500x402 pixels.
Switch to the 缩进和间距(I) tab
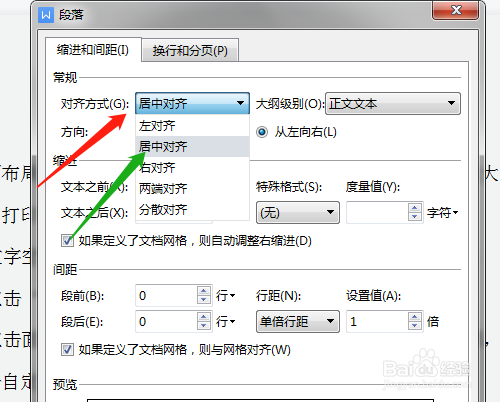(x=93, y=50)
